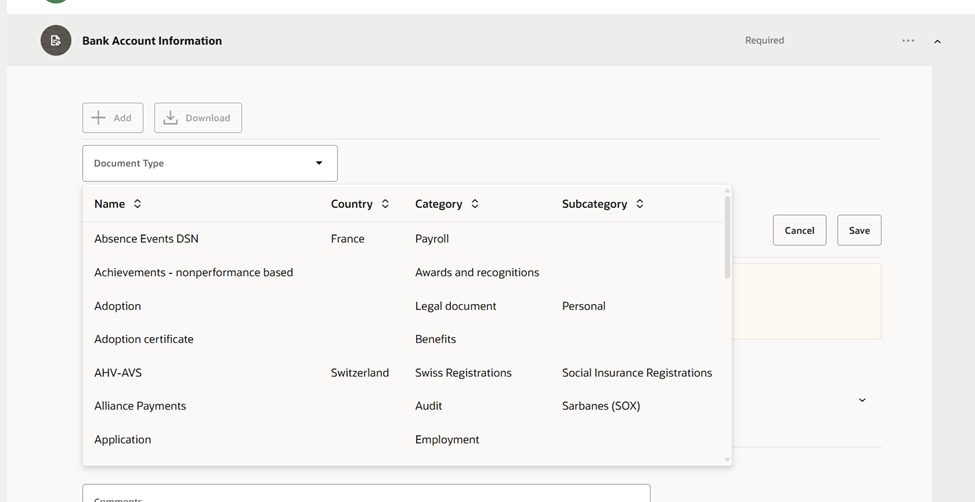The height and width of the screenshot is (502, 975).
Task: Sort by Category column arrows
Action: click(x=474, y=204)
